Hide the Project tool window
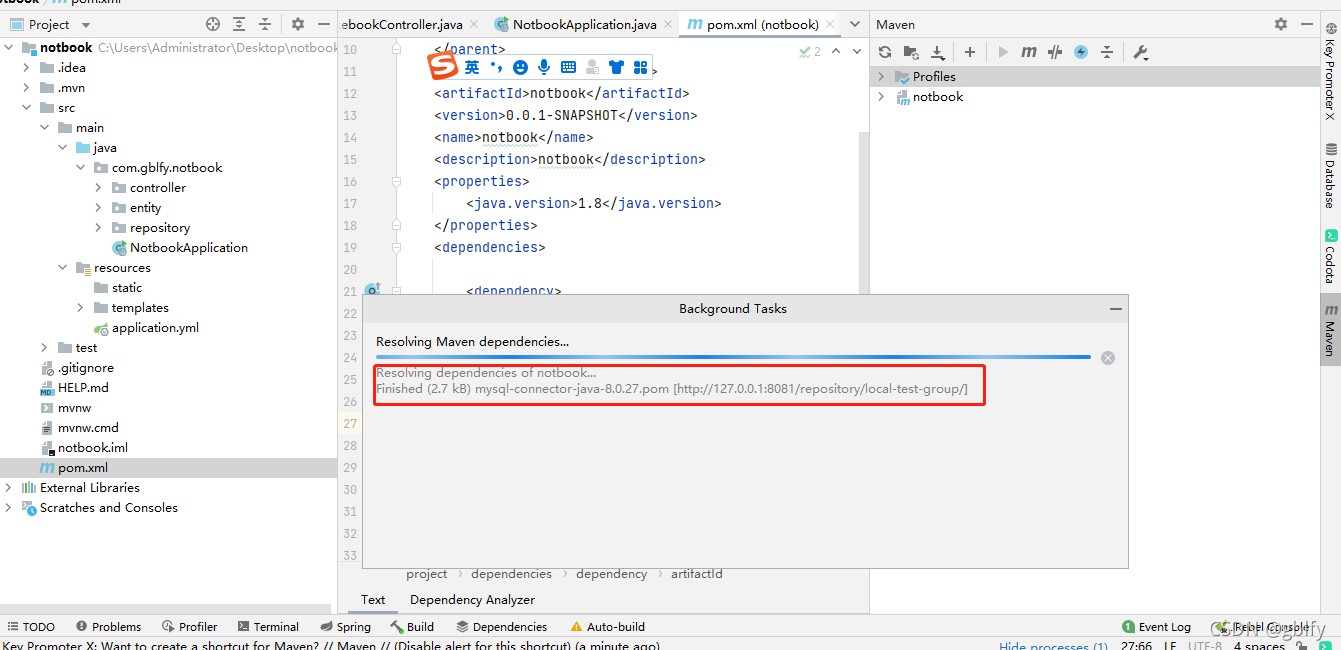This screenshot has width=1341, height=650. tap(323, 24)
